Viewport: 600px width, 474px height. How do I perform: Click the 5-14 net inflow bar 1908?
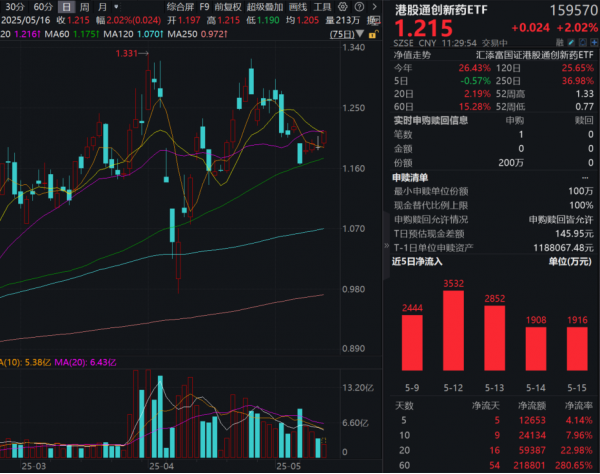pyautogui.click(x=536, y=349)
